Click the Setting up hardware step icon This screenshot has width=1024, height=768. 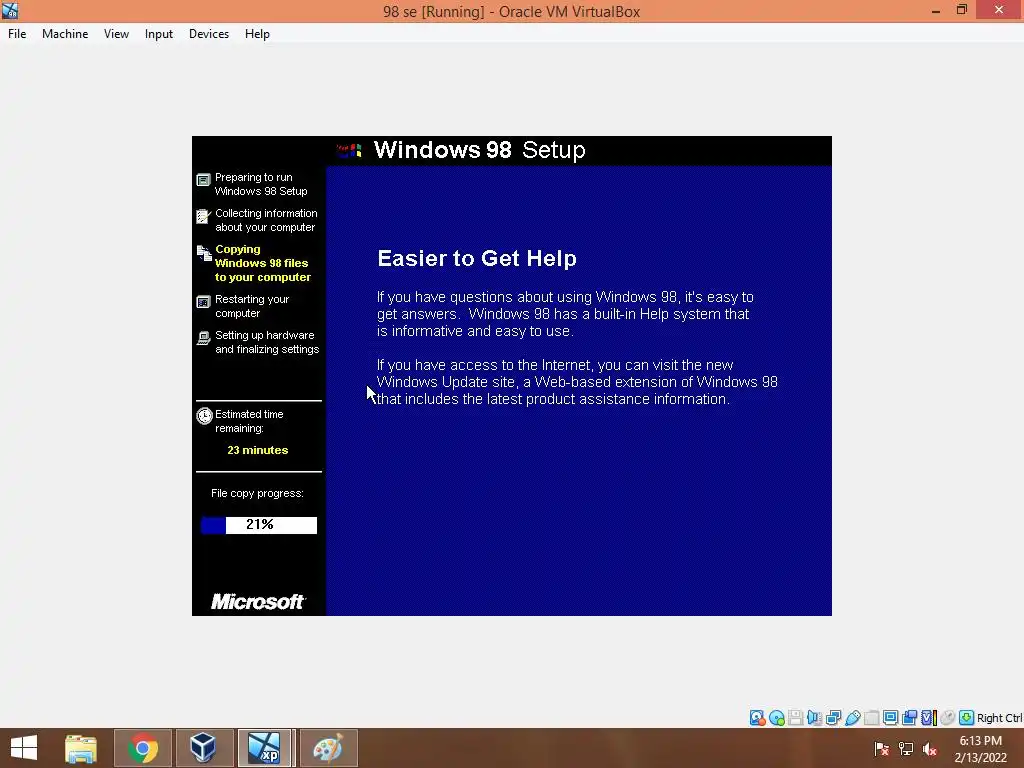tap(203, 338)
